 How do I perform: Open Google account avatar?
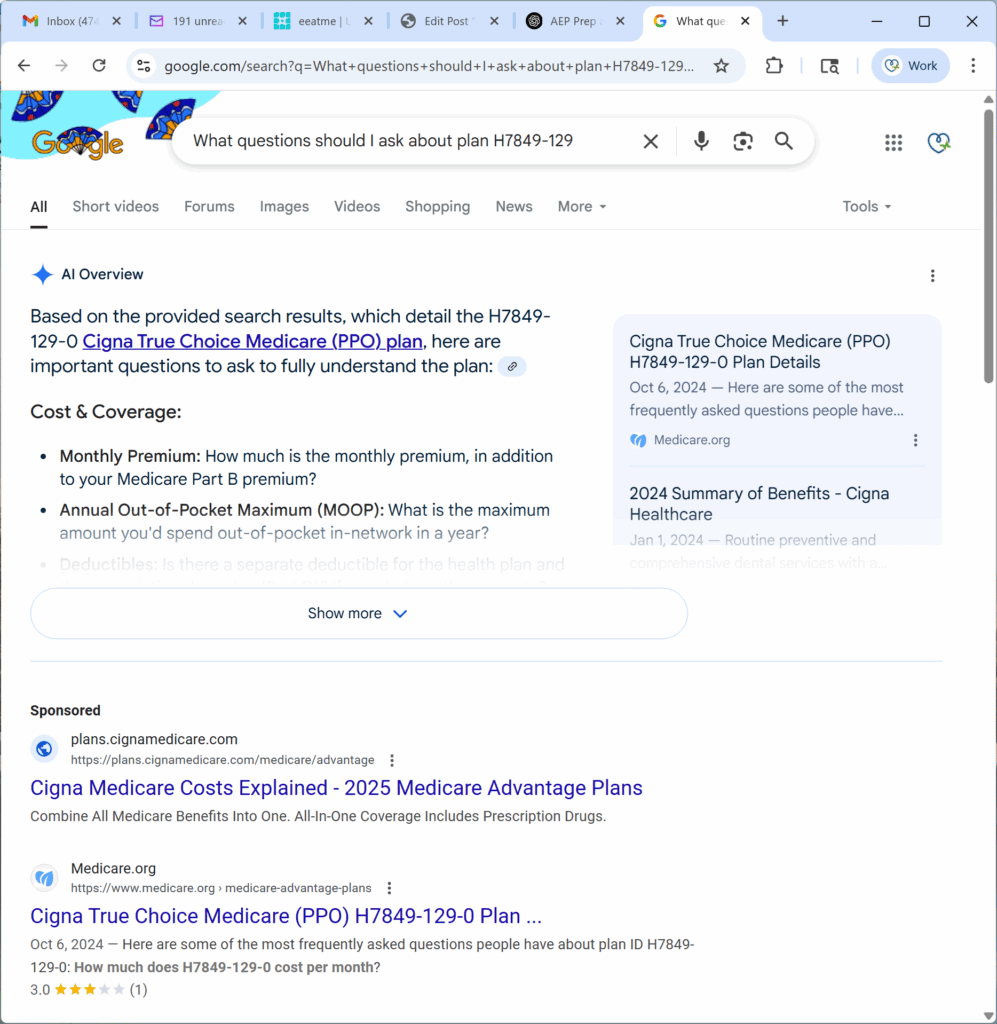(939, 142)
